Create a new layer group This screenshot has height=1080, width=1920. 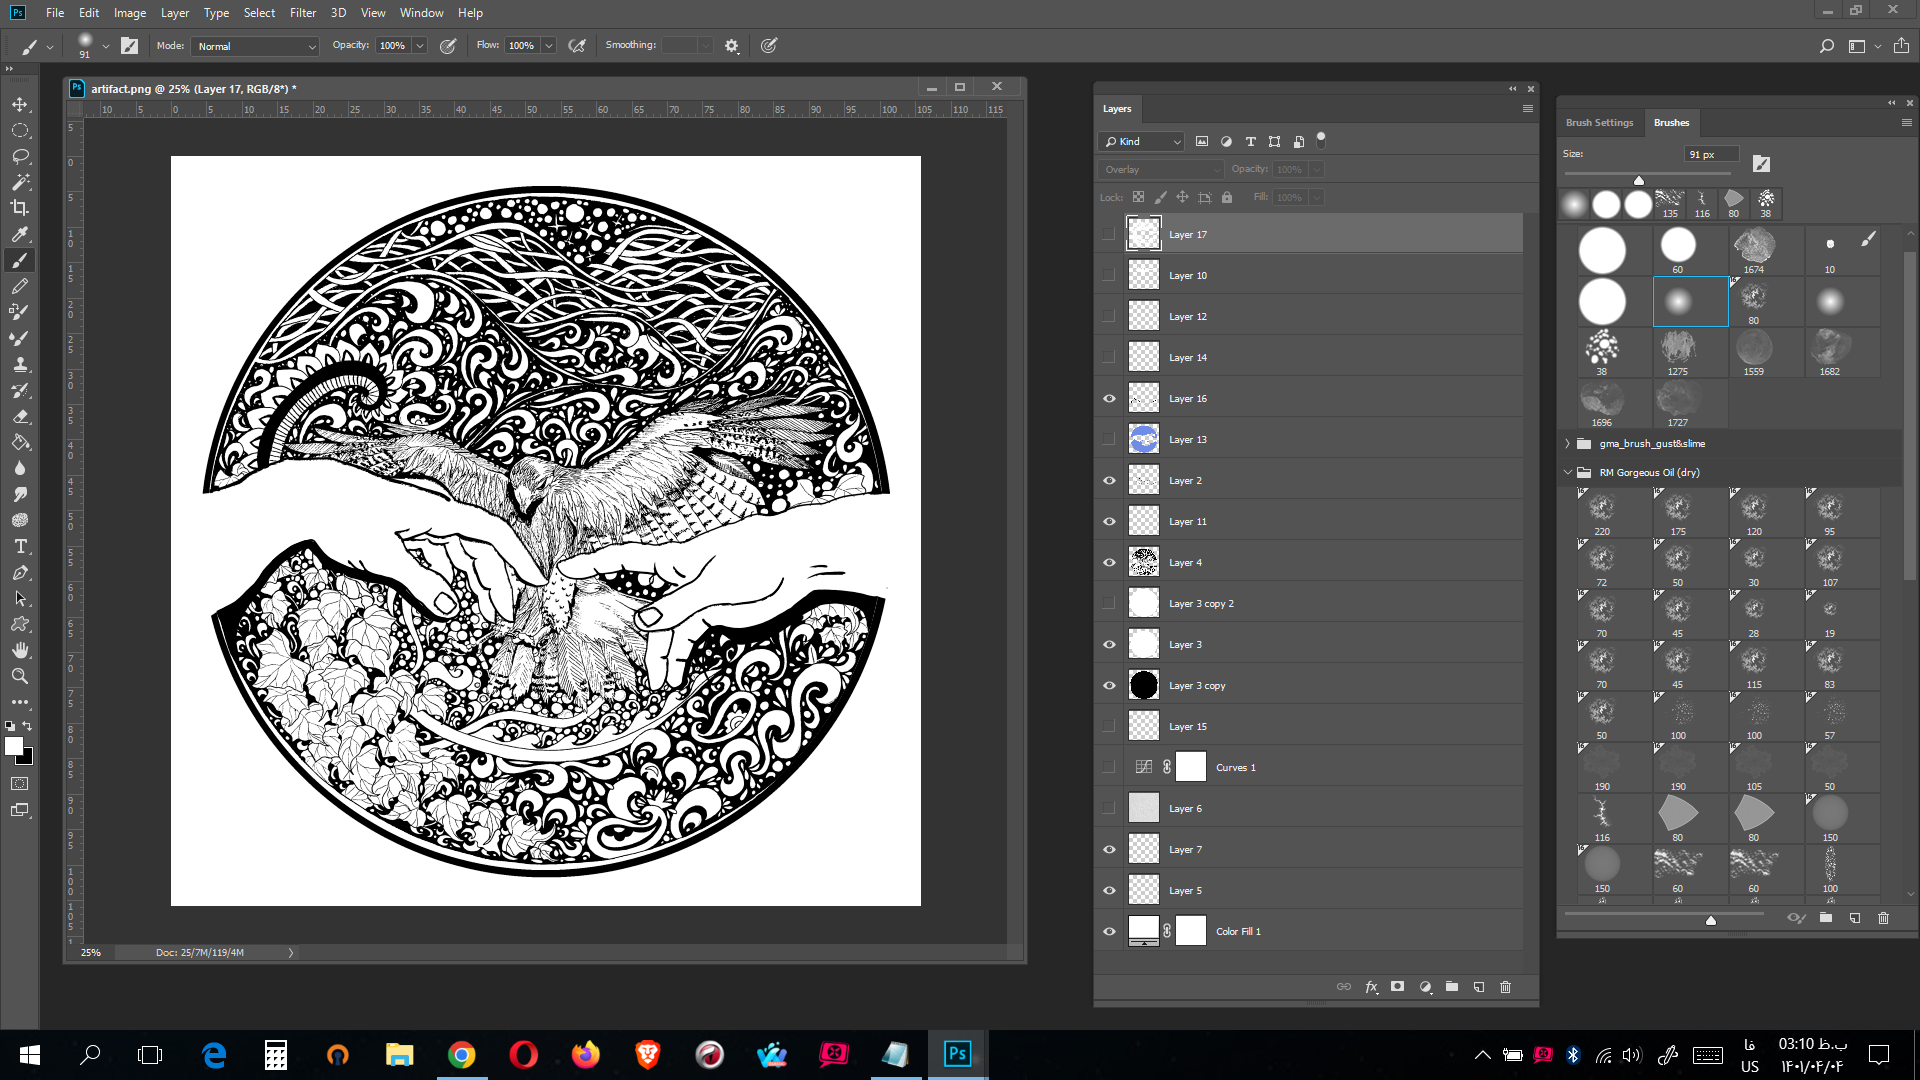[x=1452, y=987]
